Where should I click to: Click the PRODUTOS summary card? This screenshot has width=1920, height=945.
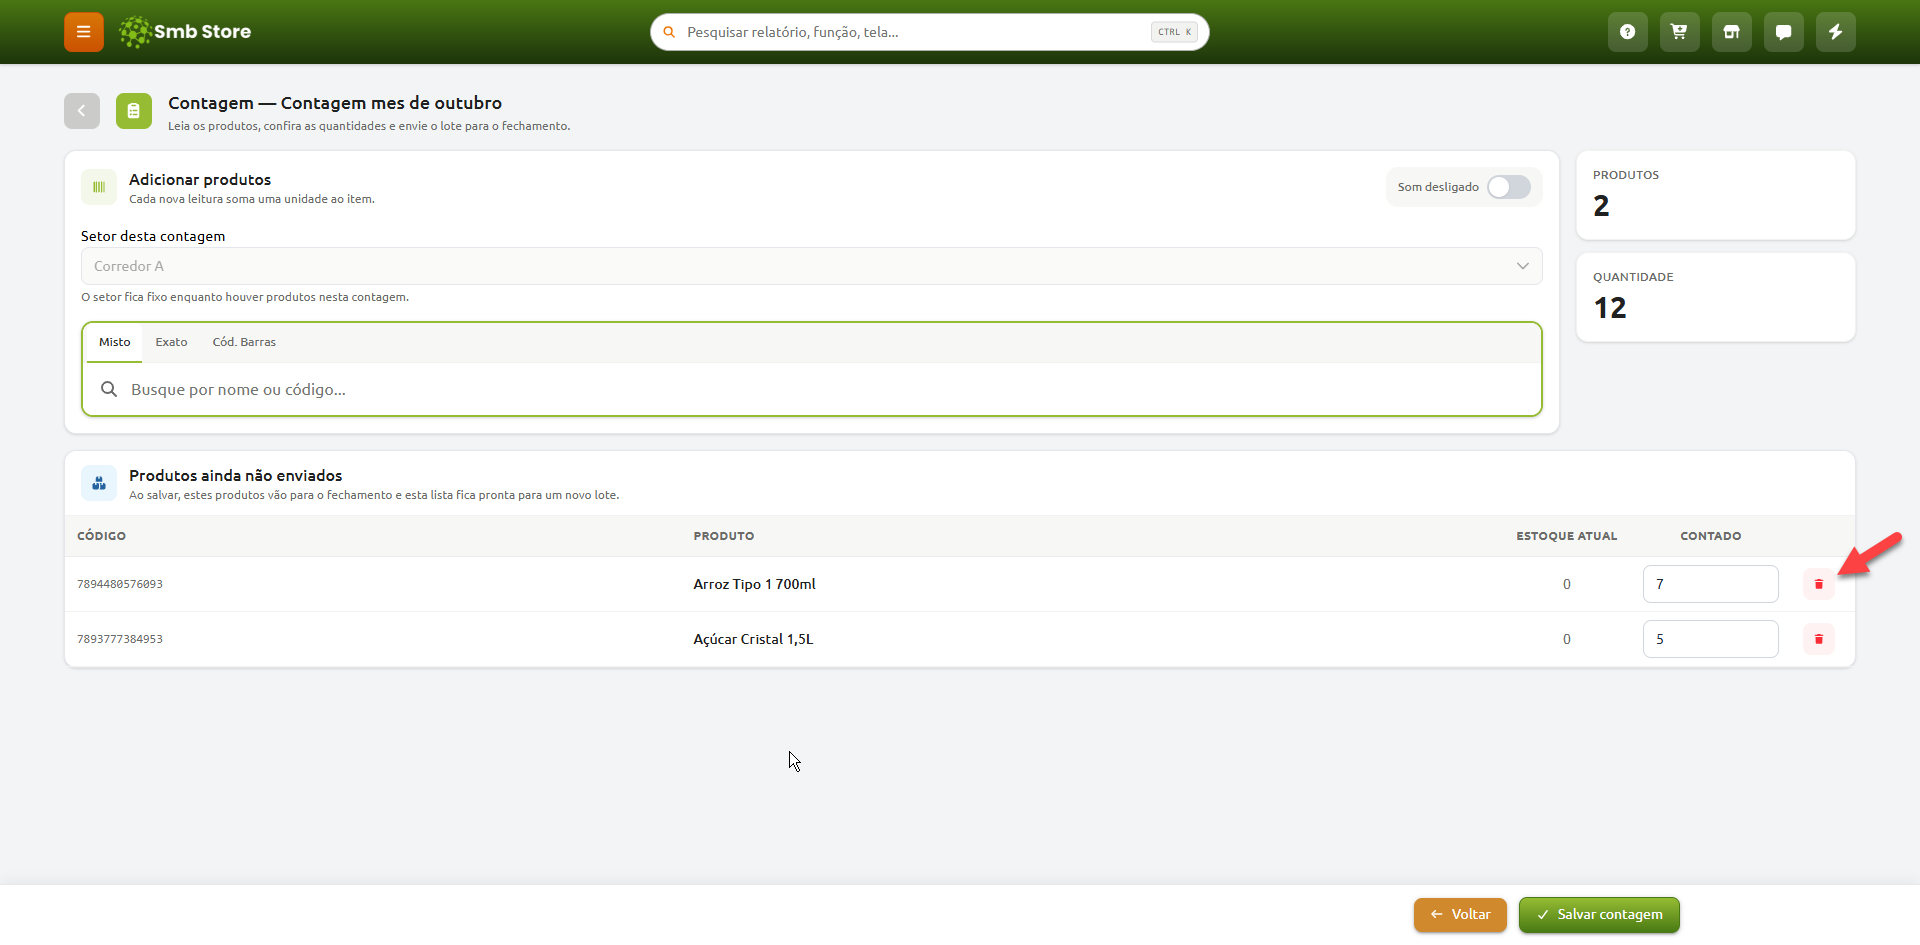[1716, 195]
